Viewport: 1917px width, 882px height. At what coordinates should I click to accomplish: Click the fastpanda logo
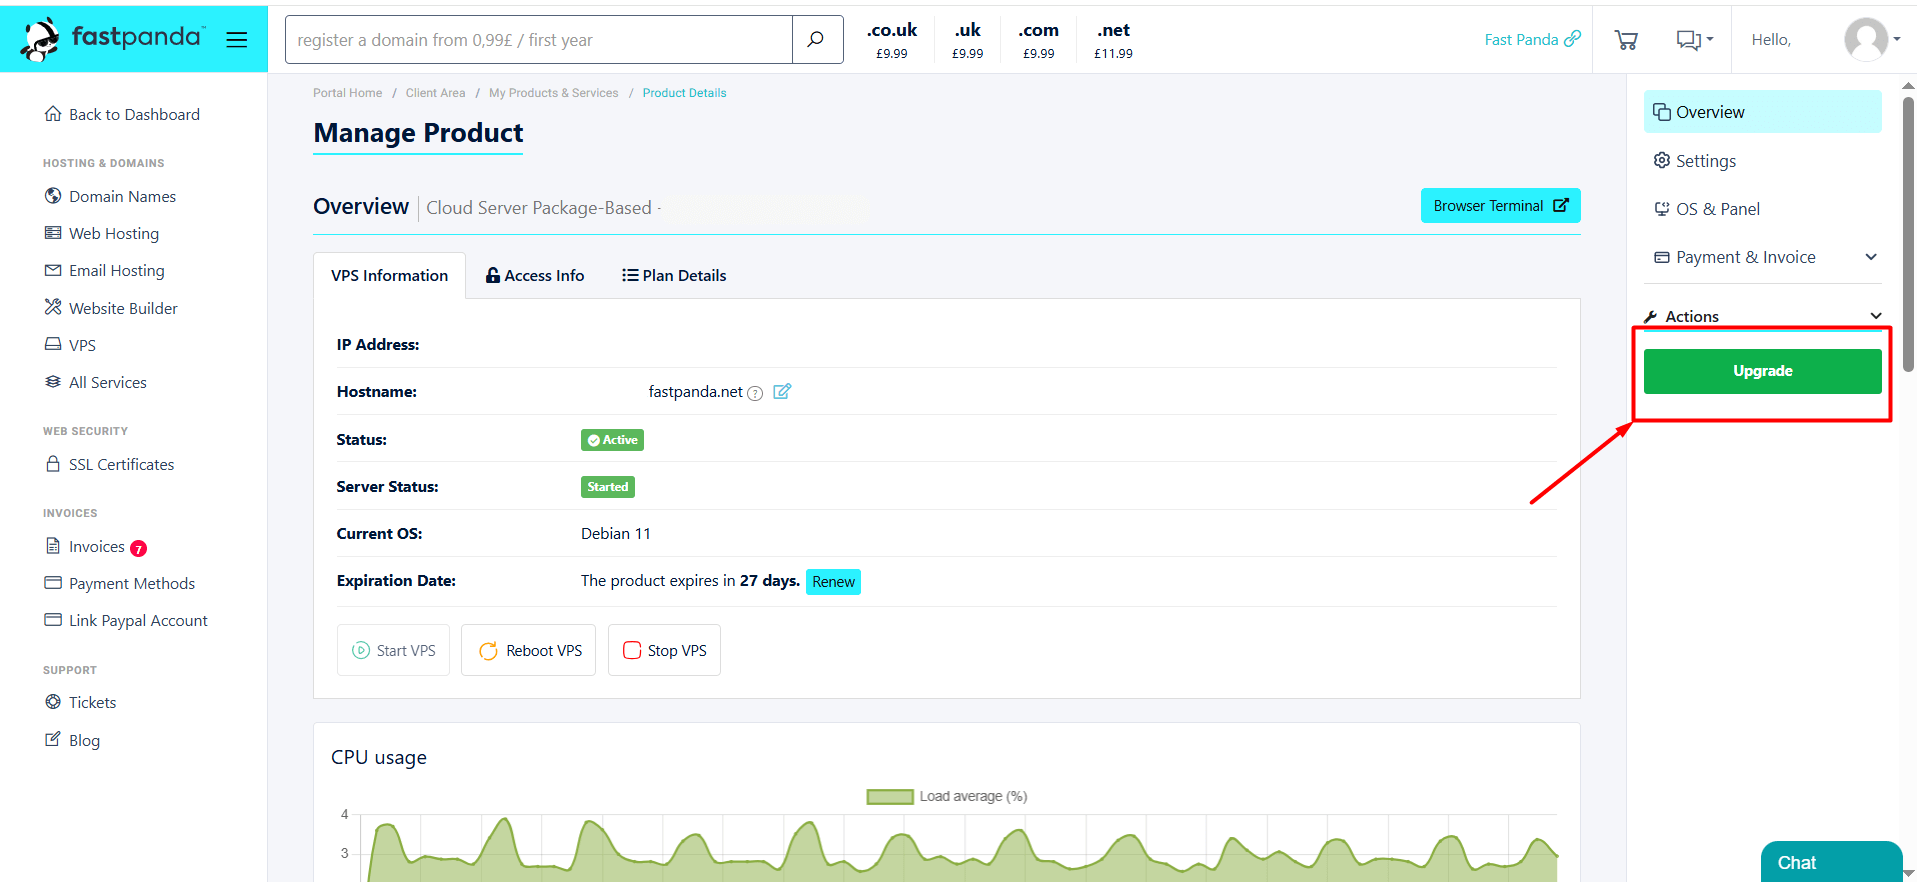click(x=111, y=39)
